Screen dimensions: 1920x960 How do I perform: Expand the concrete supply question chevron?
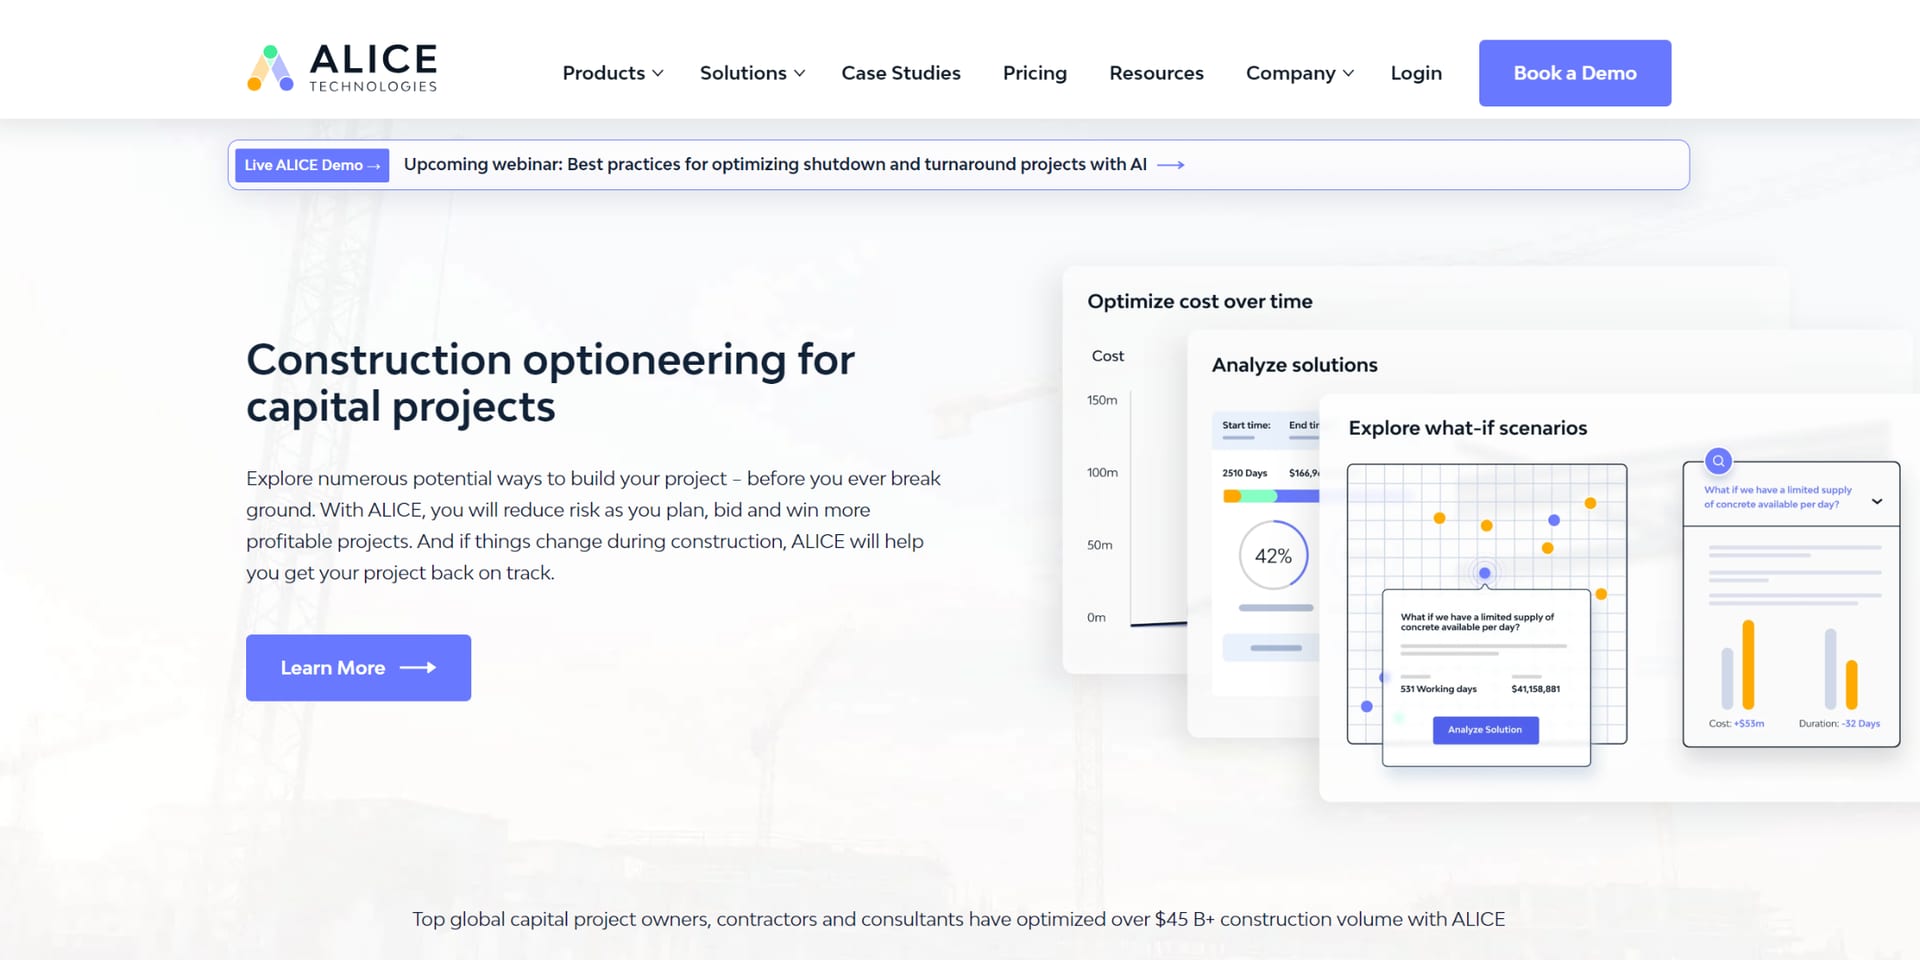(1877, 501)
